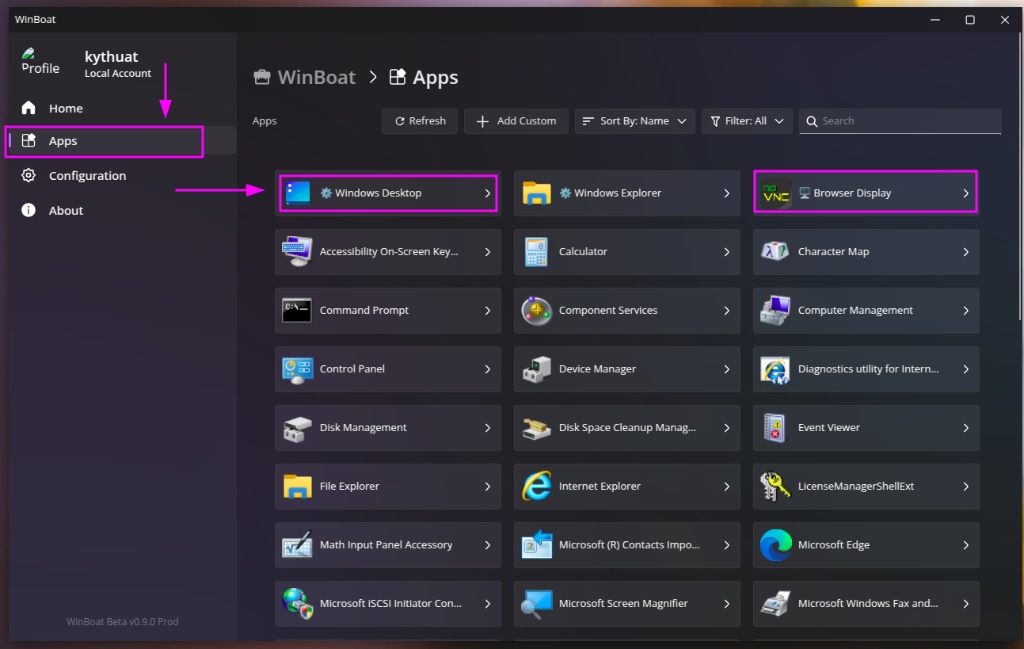The height and width of the screenshot is (649, 1024).
Task: Expand the Character Map chevron
Action: point(965,252)
